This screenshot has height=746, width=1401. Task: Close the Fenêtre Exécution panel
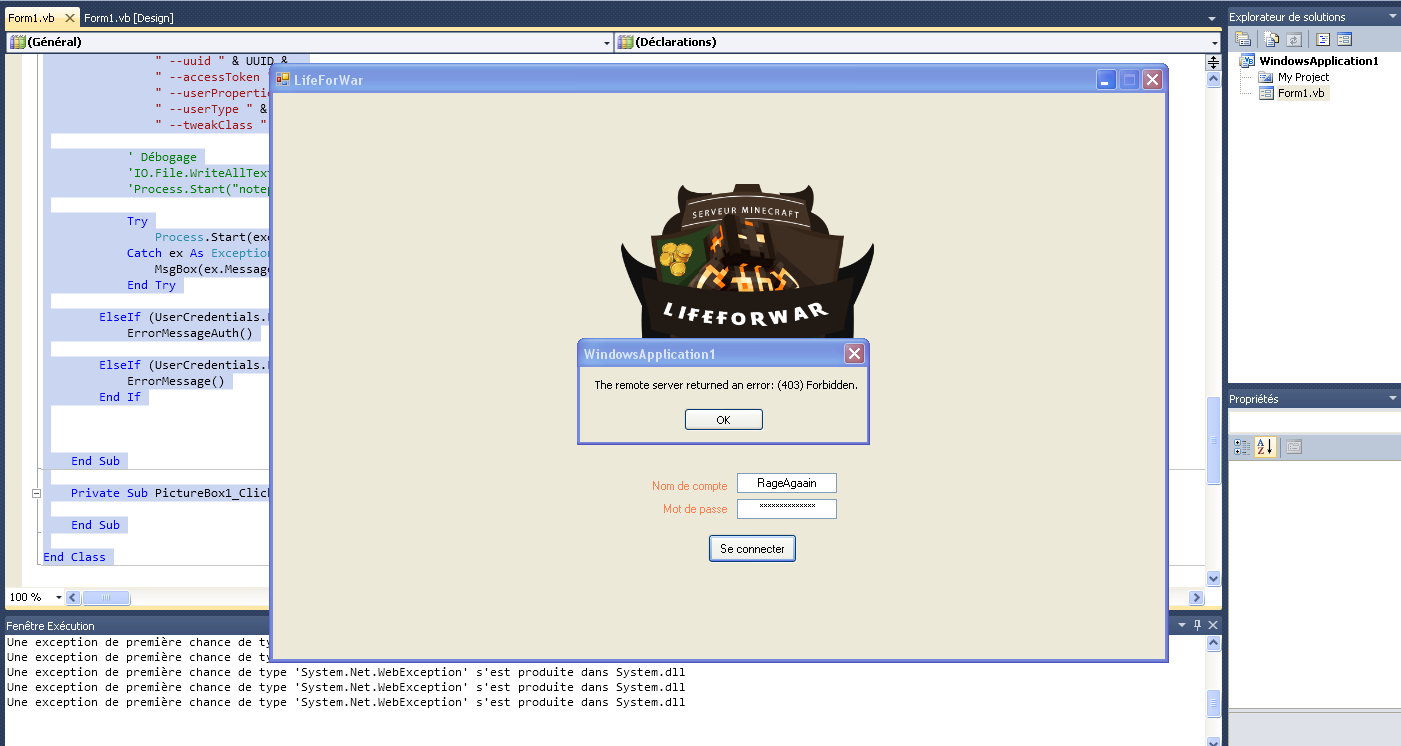coord(1213,625)
